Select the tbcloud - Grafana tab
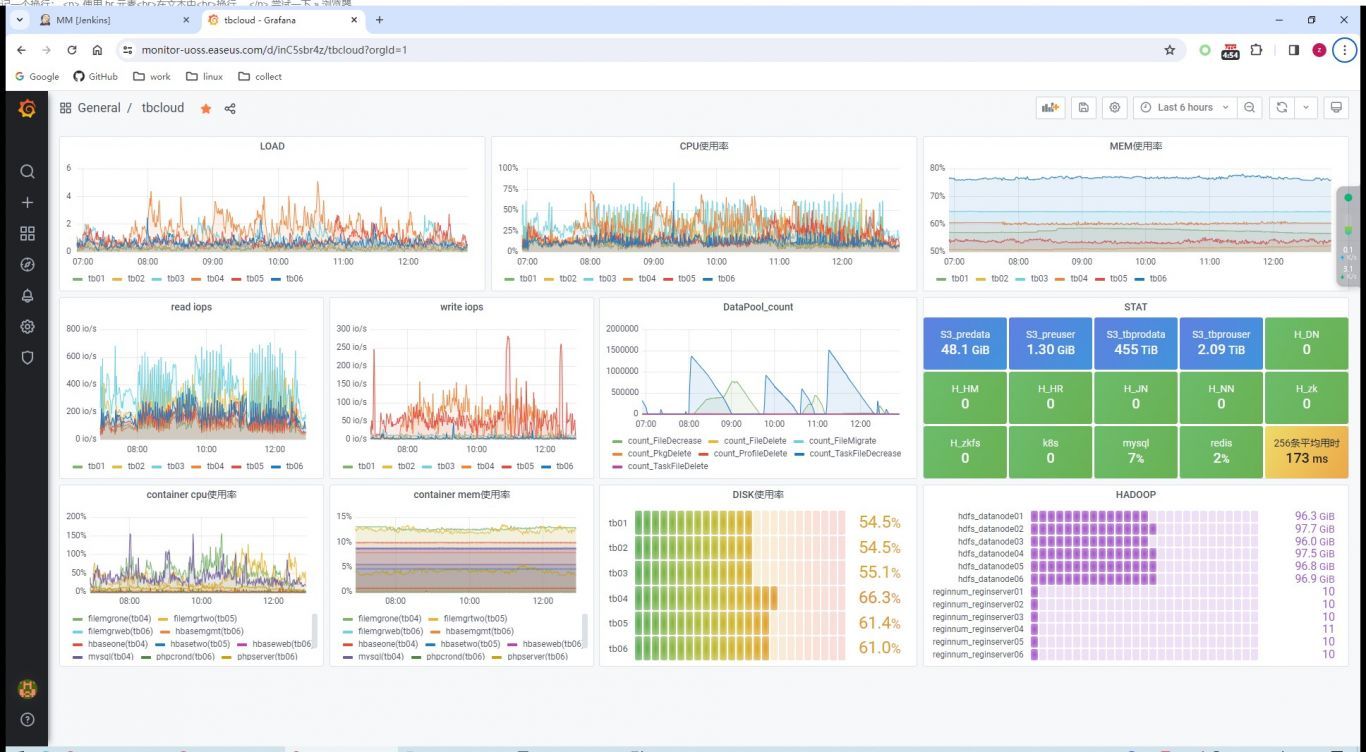This screenshot has width=1366, height=752. (x=284, y=20)
